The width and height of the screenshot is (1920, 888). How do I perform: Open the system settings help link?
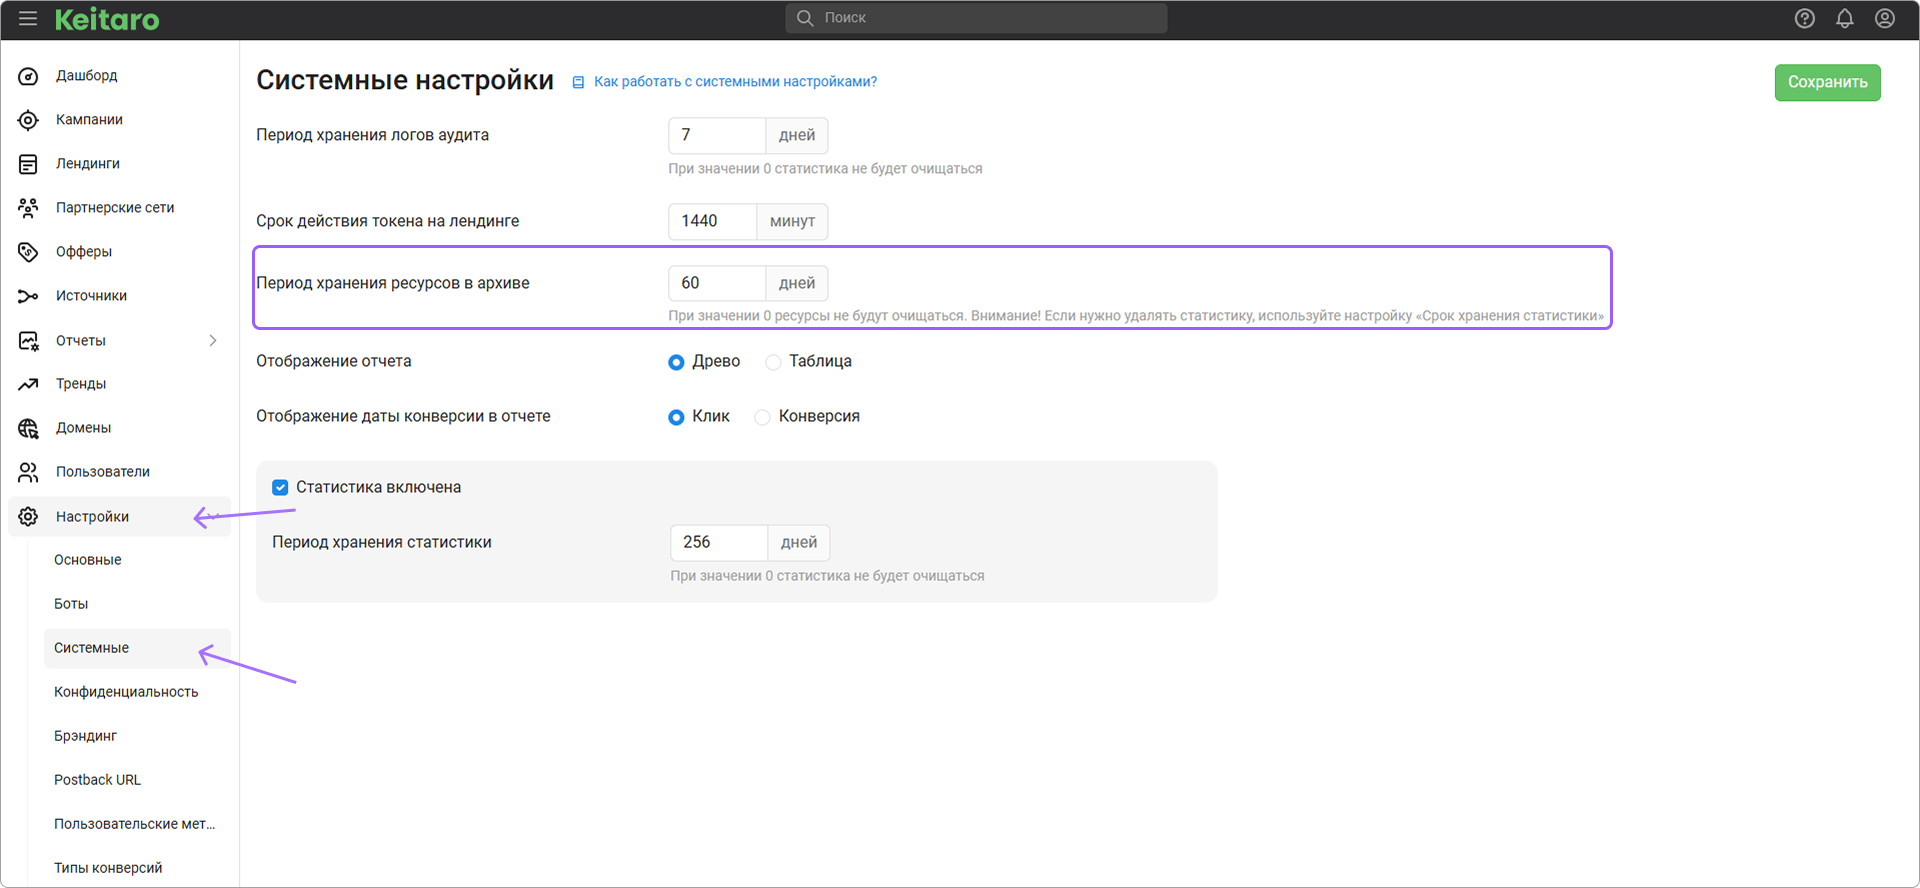point(734,82)
